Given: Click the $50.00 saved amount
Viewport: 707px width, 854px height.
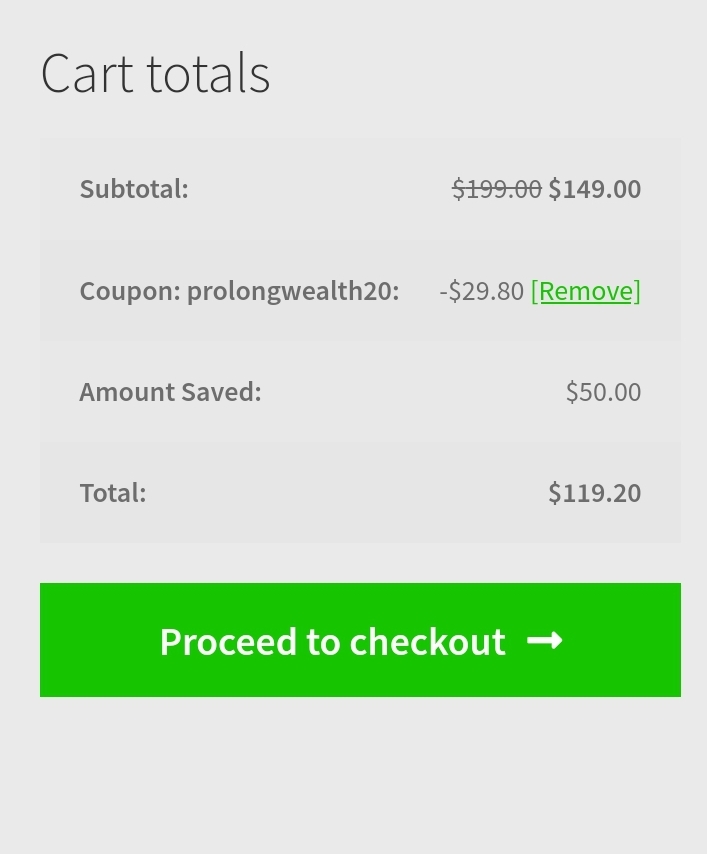Looking at the screenshot, I should pos(603,392).
